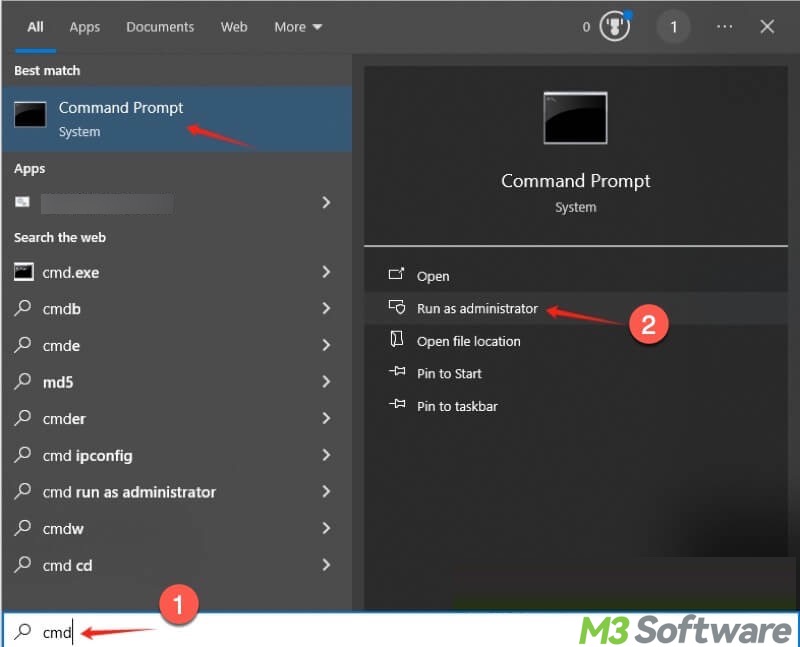Screen dimensions: 800x647
Task: Select the md5 search suggestion
Action: 72,382
